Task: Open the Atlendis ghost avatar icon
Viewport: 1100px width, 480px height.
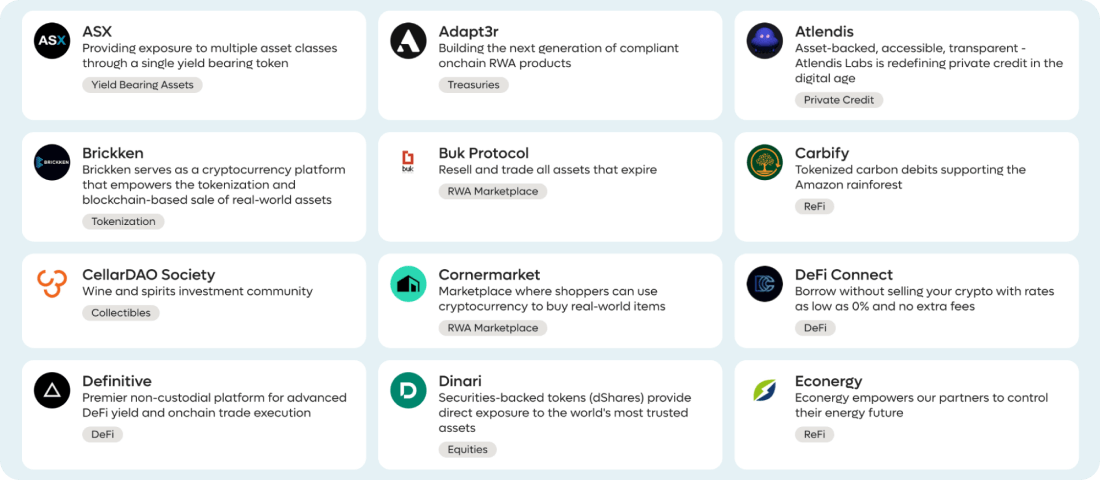Action: tap(765, 41)
